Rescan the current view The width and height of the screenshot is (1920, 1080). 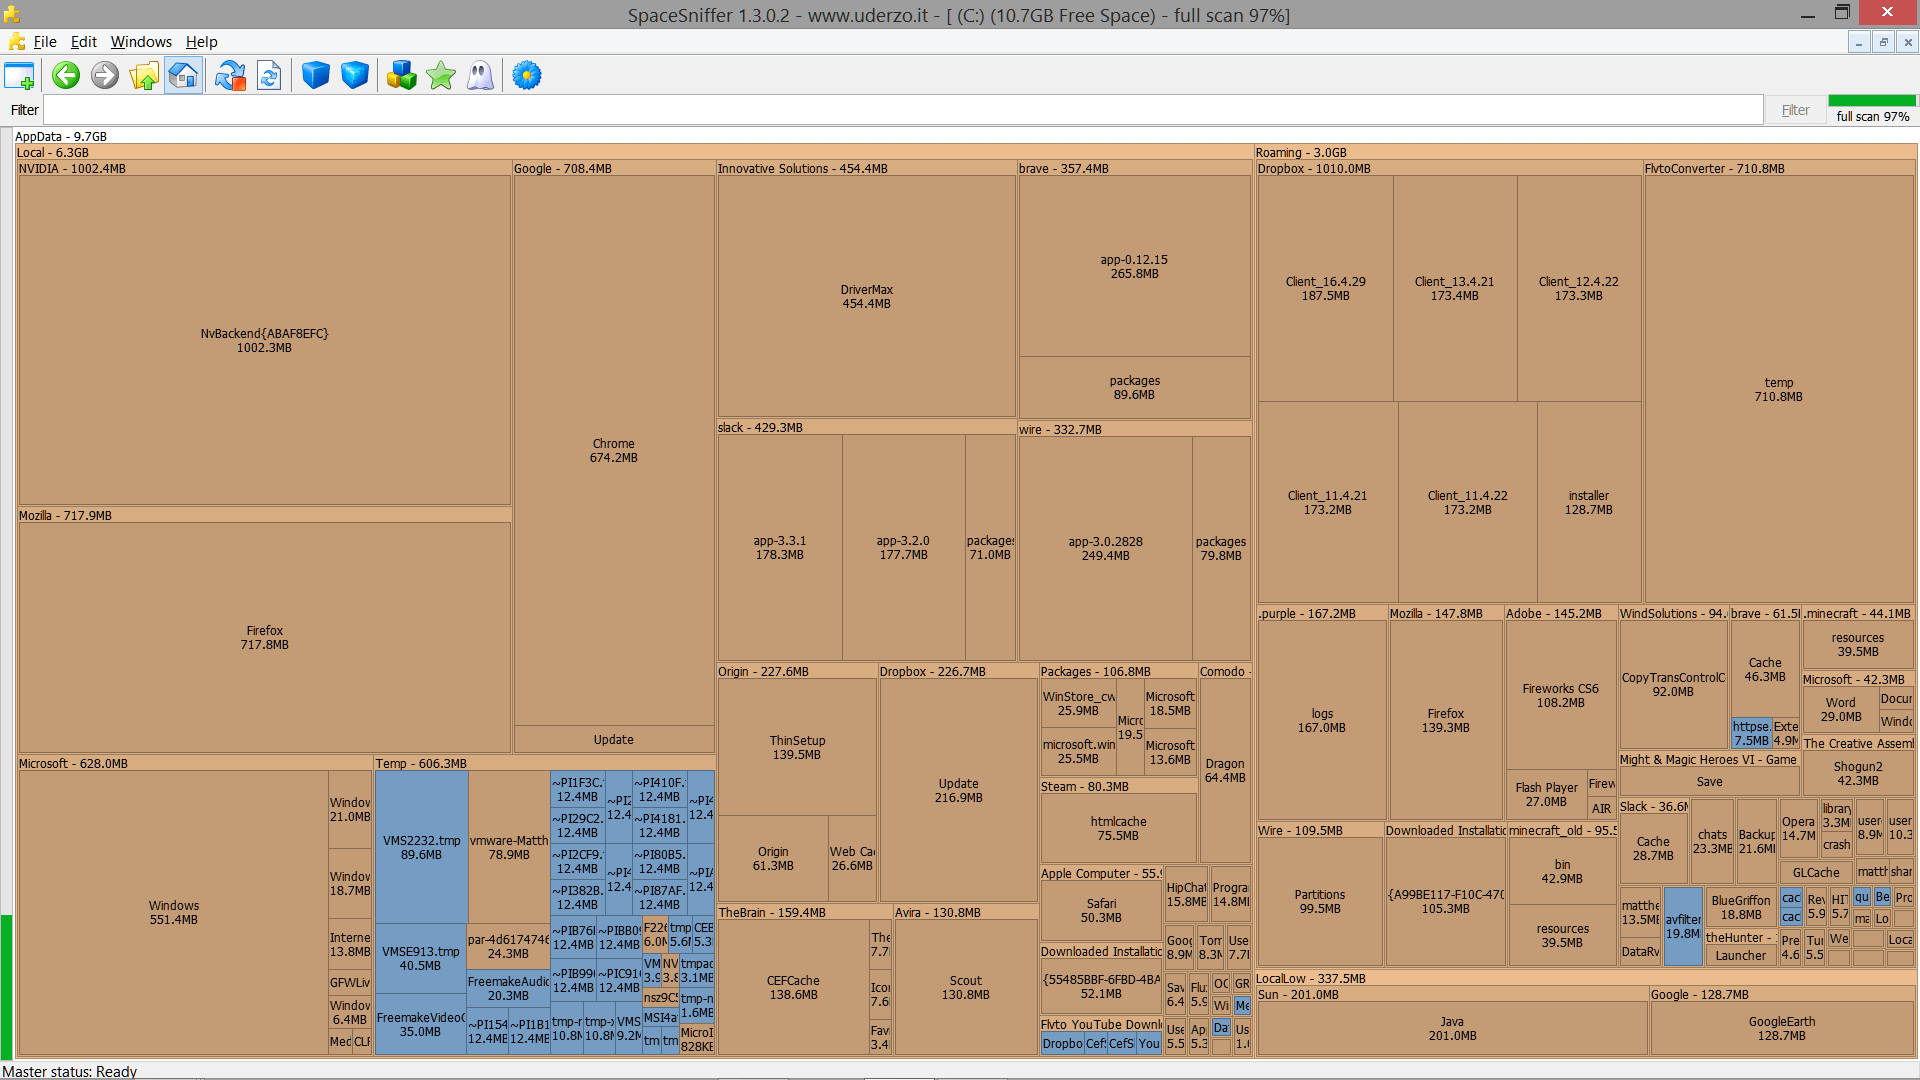(269, 76)
